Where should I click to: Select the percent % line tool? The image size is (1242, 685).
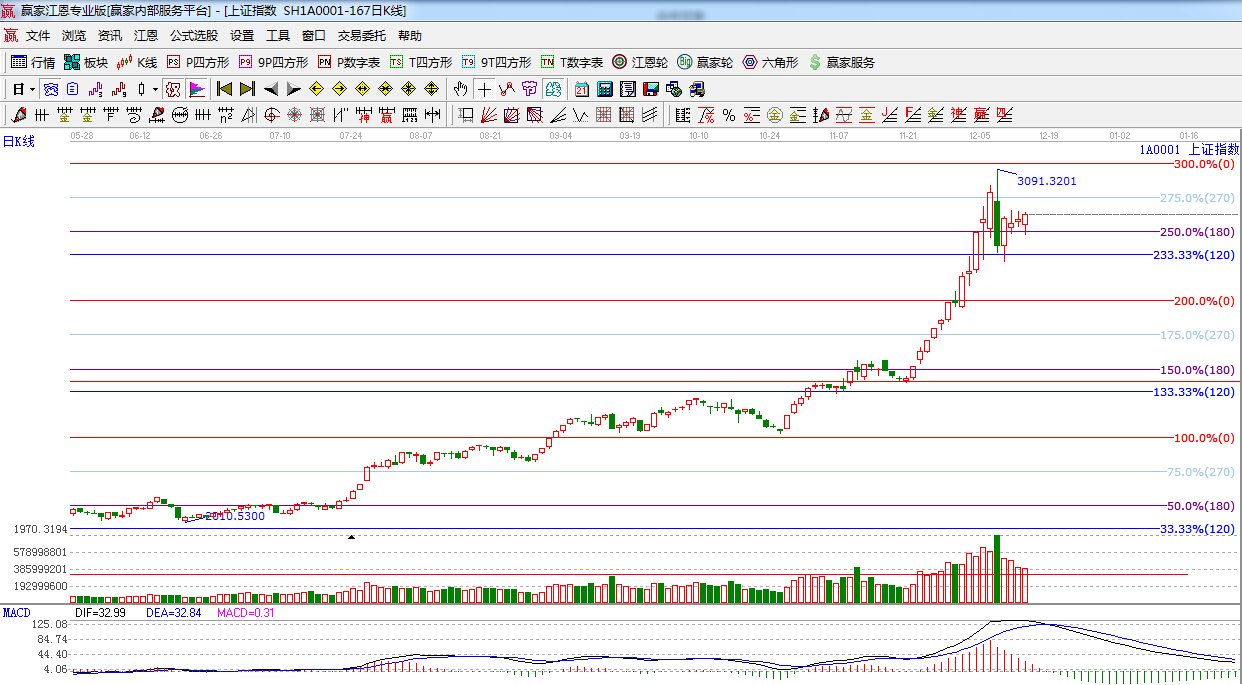(729, 115)
